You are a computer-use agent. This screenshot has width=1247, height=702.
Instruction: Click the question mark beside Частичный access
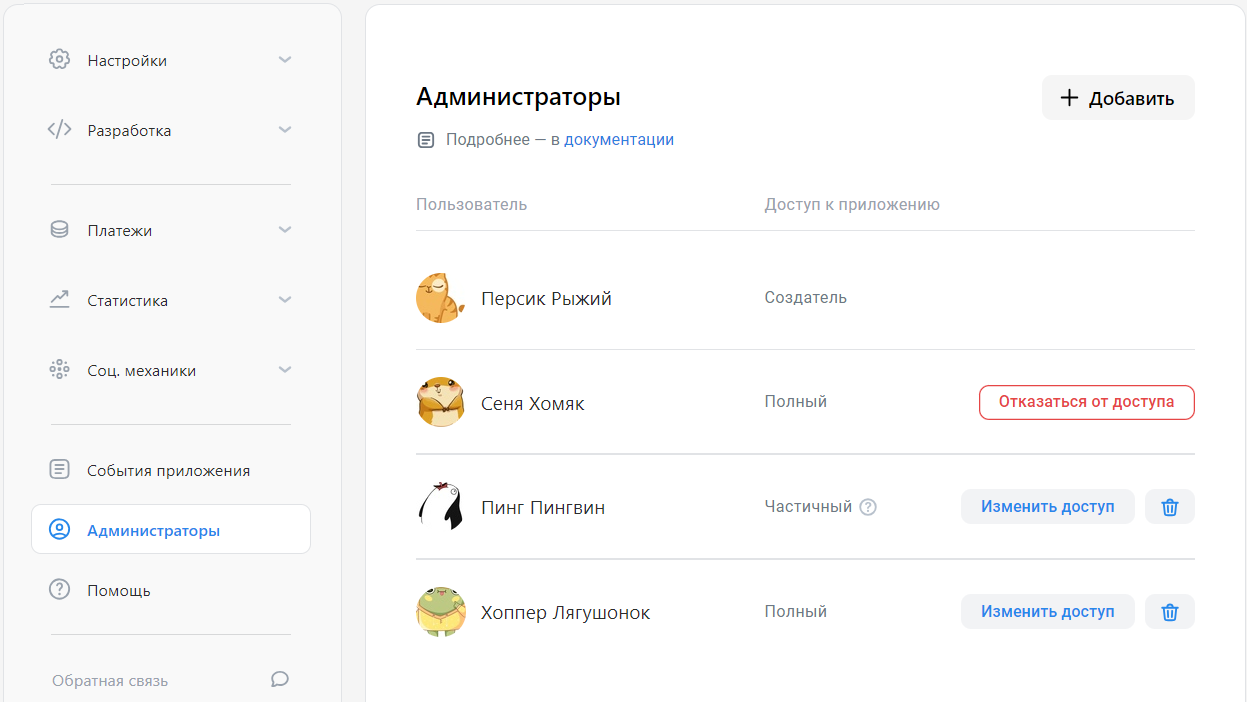pos(867,507)
